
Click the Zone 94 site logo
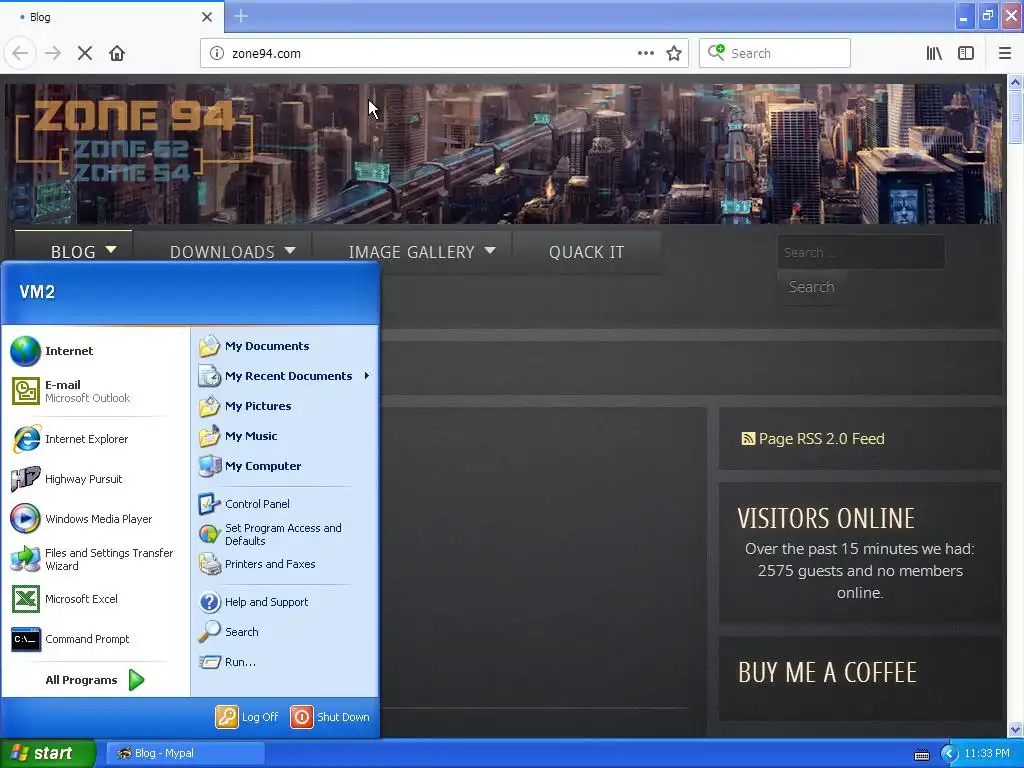[x=134, y=140]
